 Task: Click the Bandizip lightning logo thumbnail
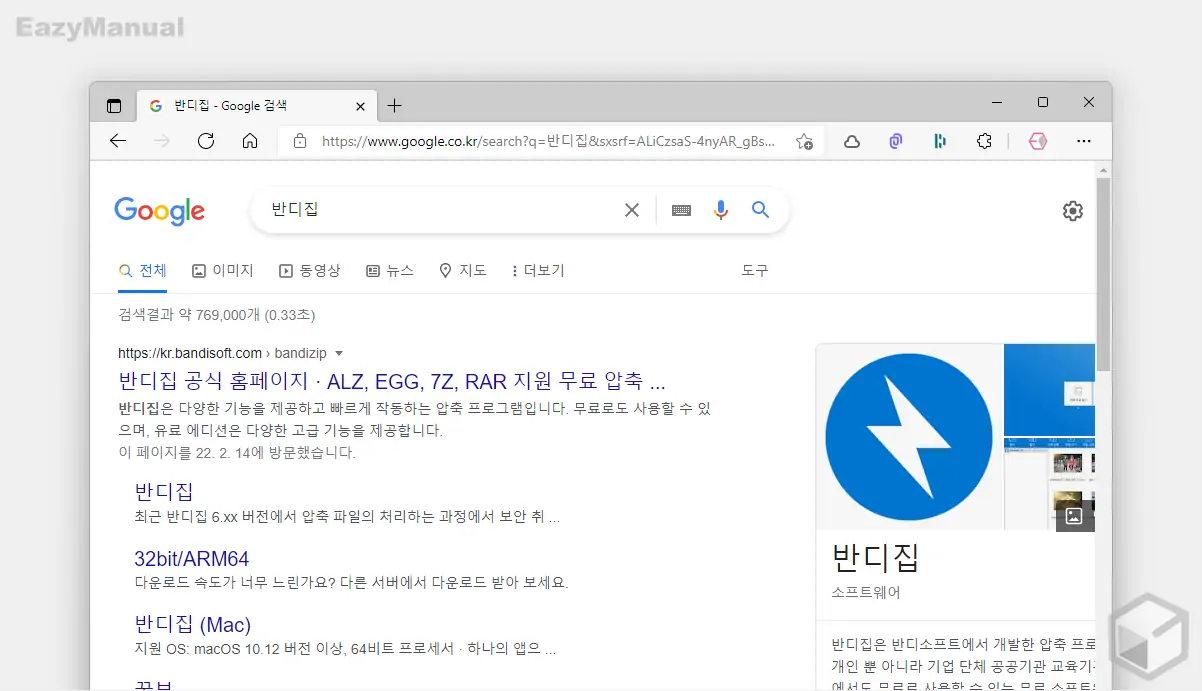909,437
